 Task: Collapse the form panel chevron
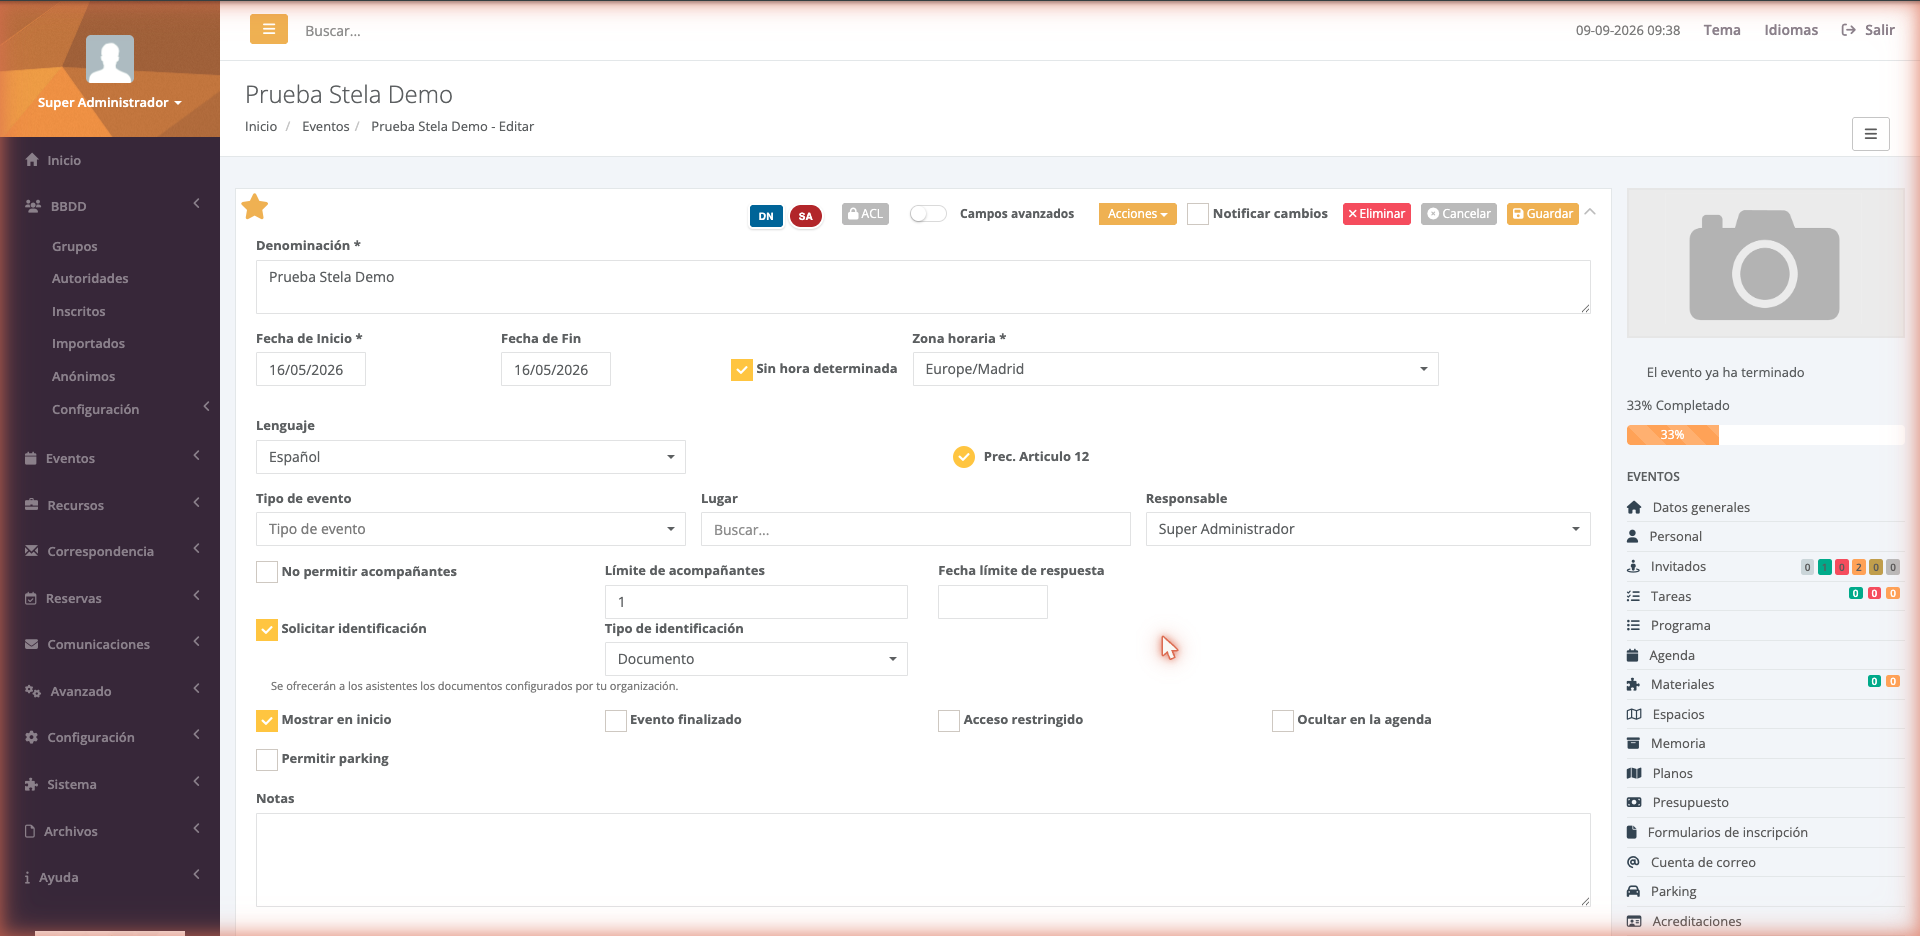[x=1590, y=212]
